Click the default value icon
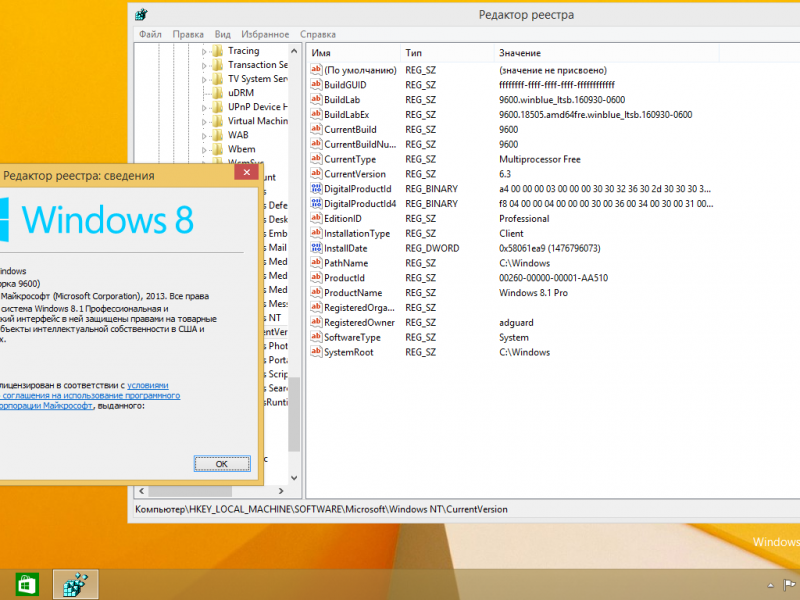Viewport: 800px width, 600px height. 316,70
